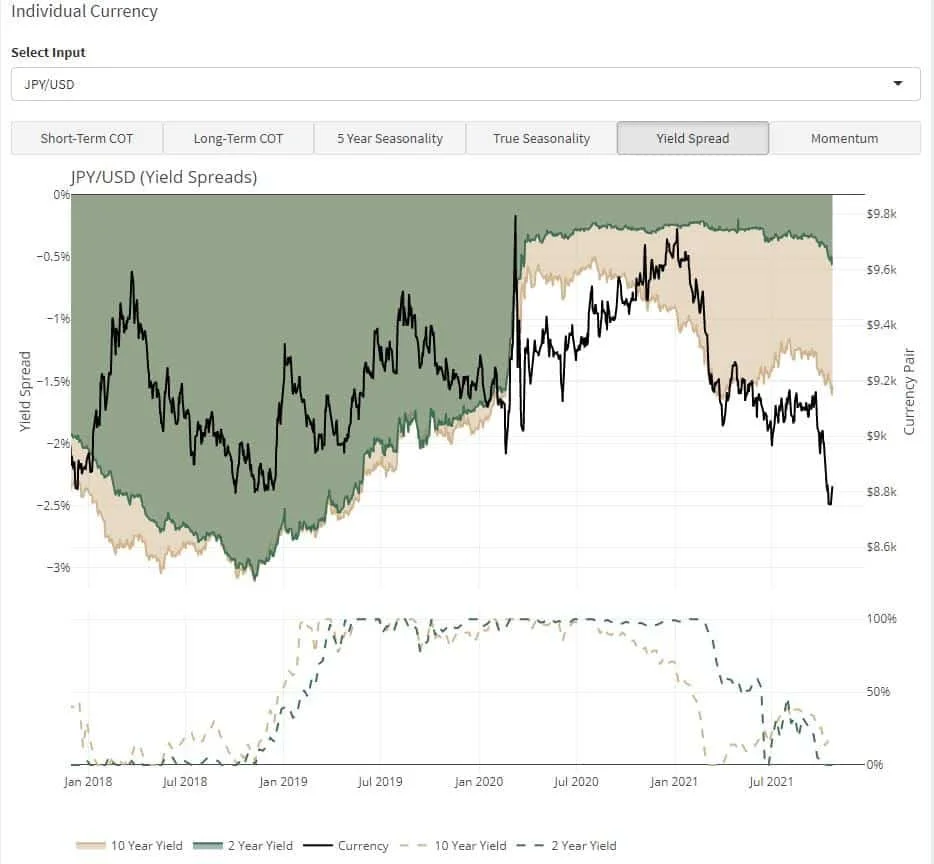
Task: Open the JPY/USD currency select dropdown
Action: pos(465,84)
